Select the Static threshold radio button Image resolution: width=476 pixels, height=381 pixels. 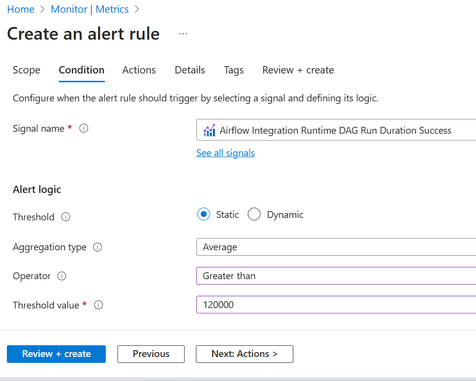click(203, 214)
